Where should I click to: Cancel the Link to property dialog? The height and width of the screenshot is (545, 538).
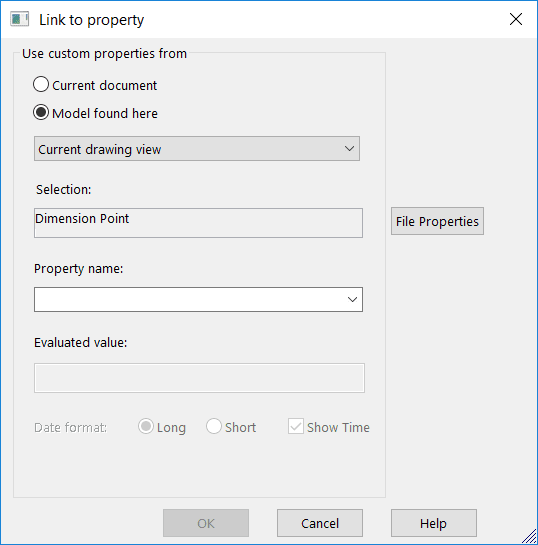pos(320,523)
